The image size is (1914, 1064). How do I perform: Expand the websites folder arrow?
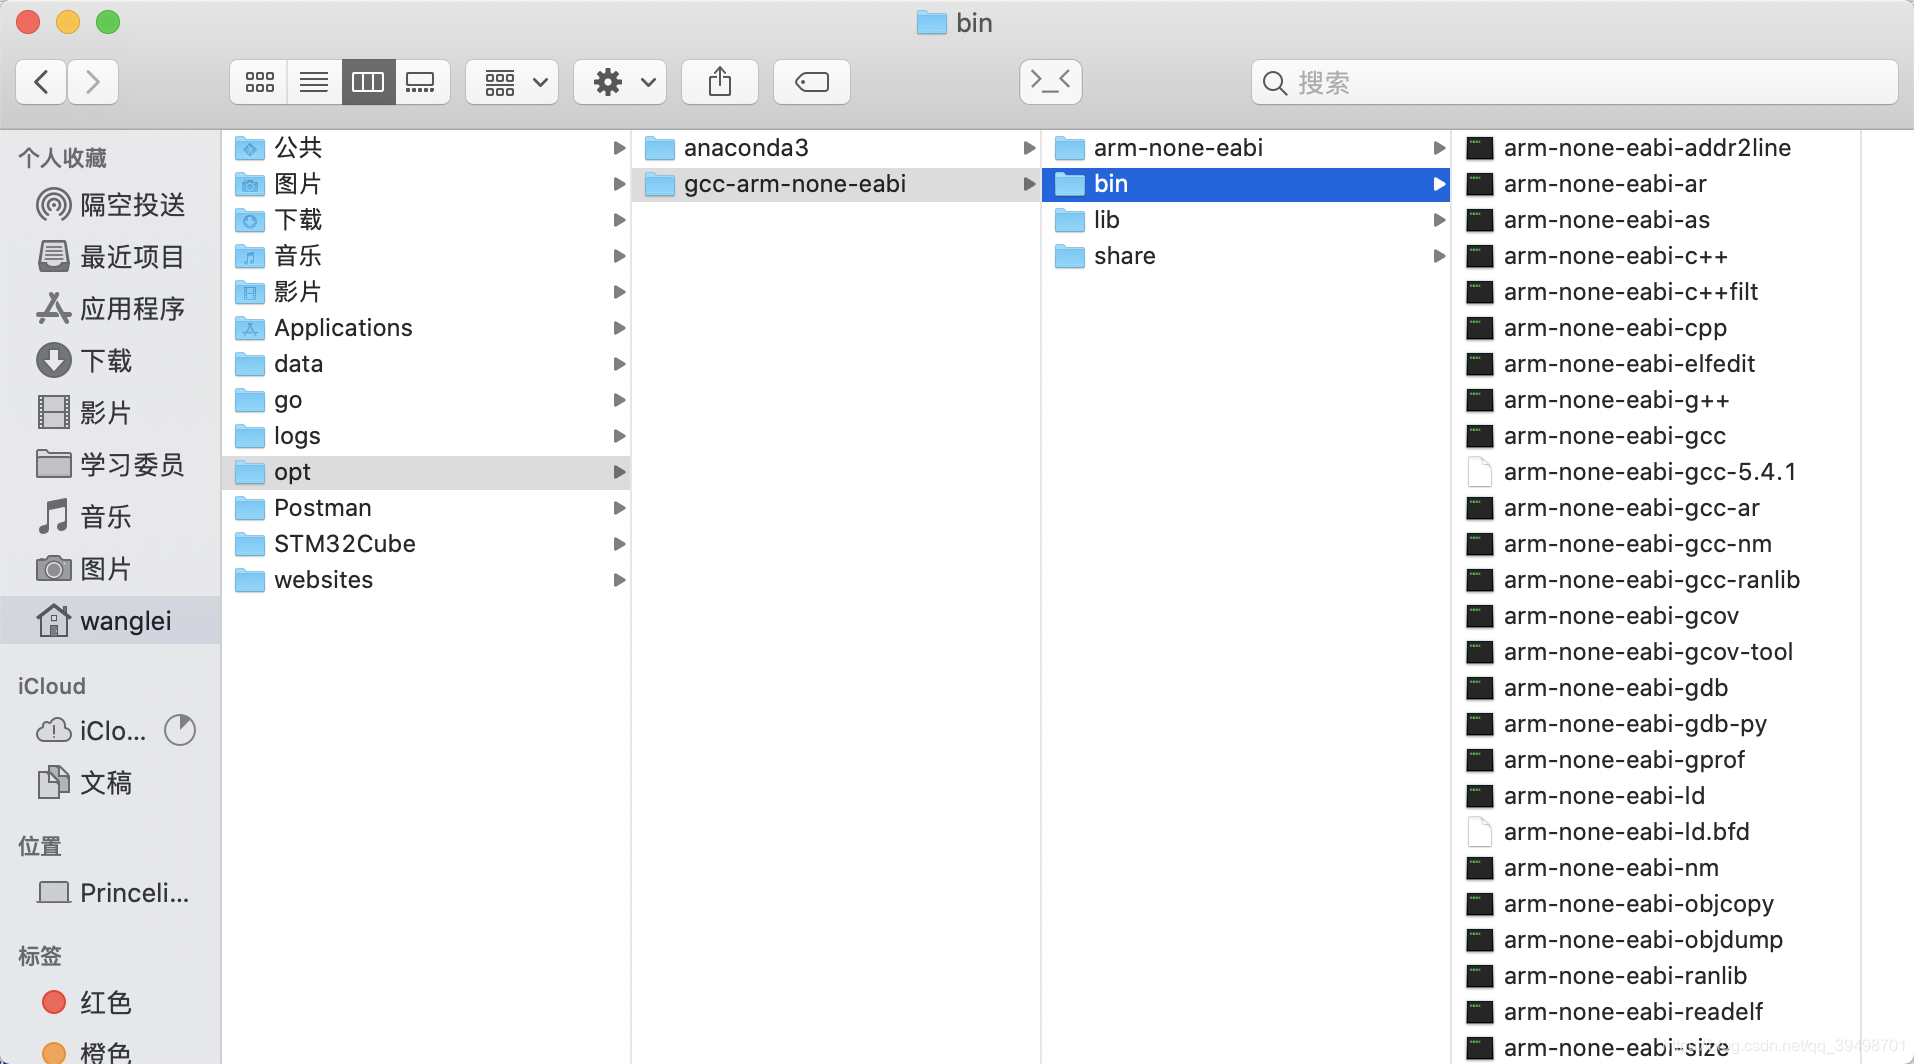pos(619,580)
